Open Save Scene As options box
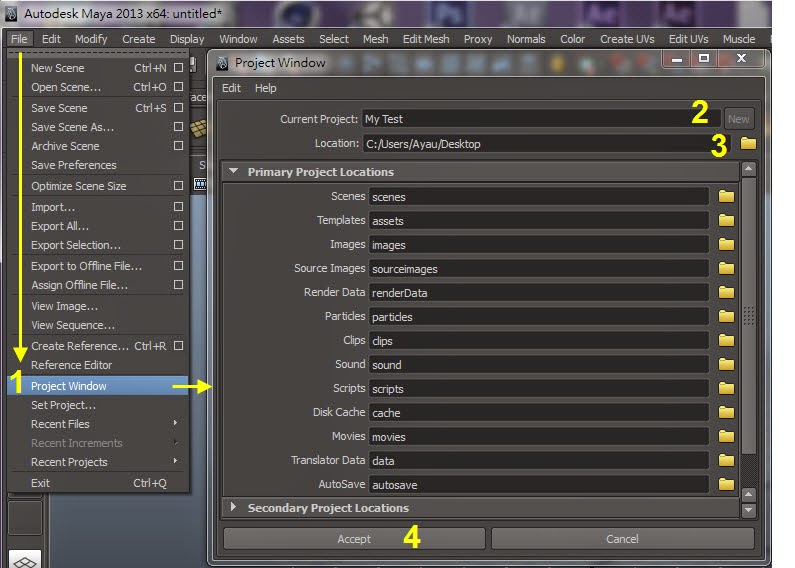This screenshot has width=795, height=568. tap(178, 127)
